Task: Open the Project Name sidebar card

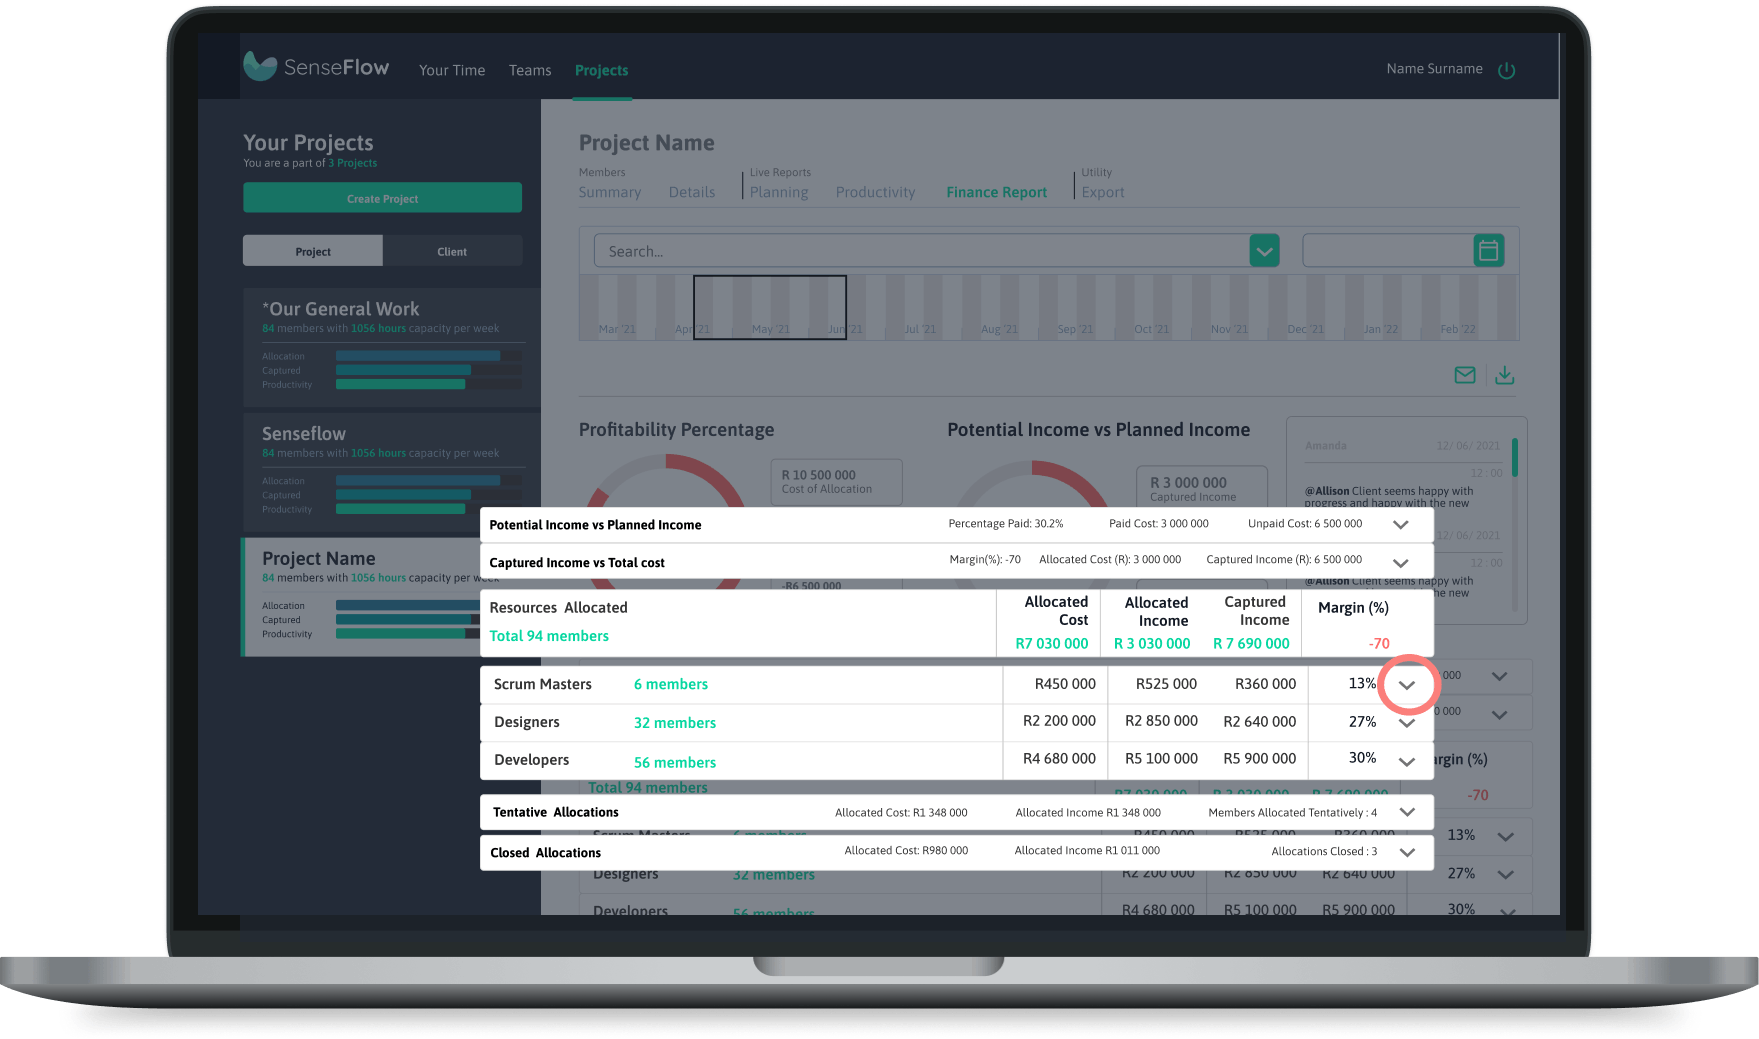Action: click(362, 596)
